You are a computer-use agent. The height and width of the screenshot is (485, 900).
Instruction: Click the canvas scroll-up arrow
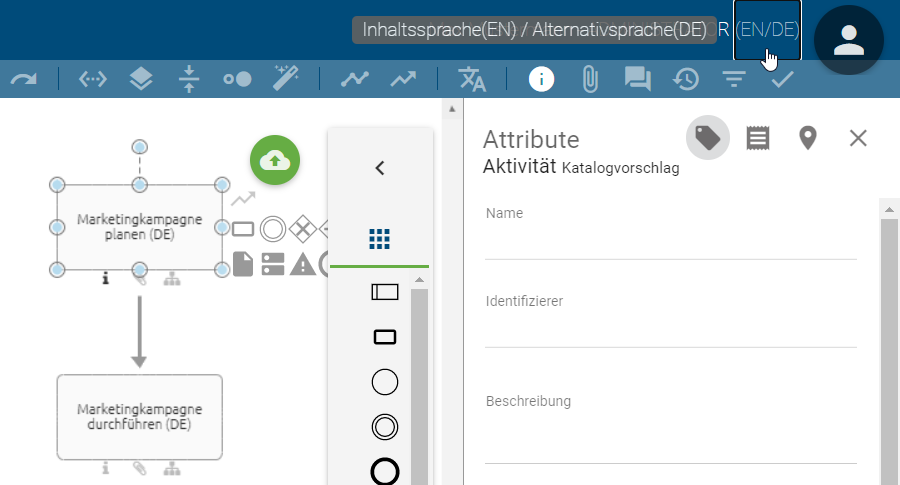pyautogui.click(x=452, y=109)
